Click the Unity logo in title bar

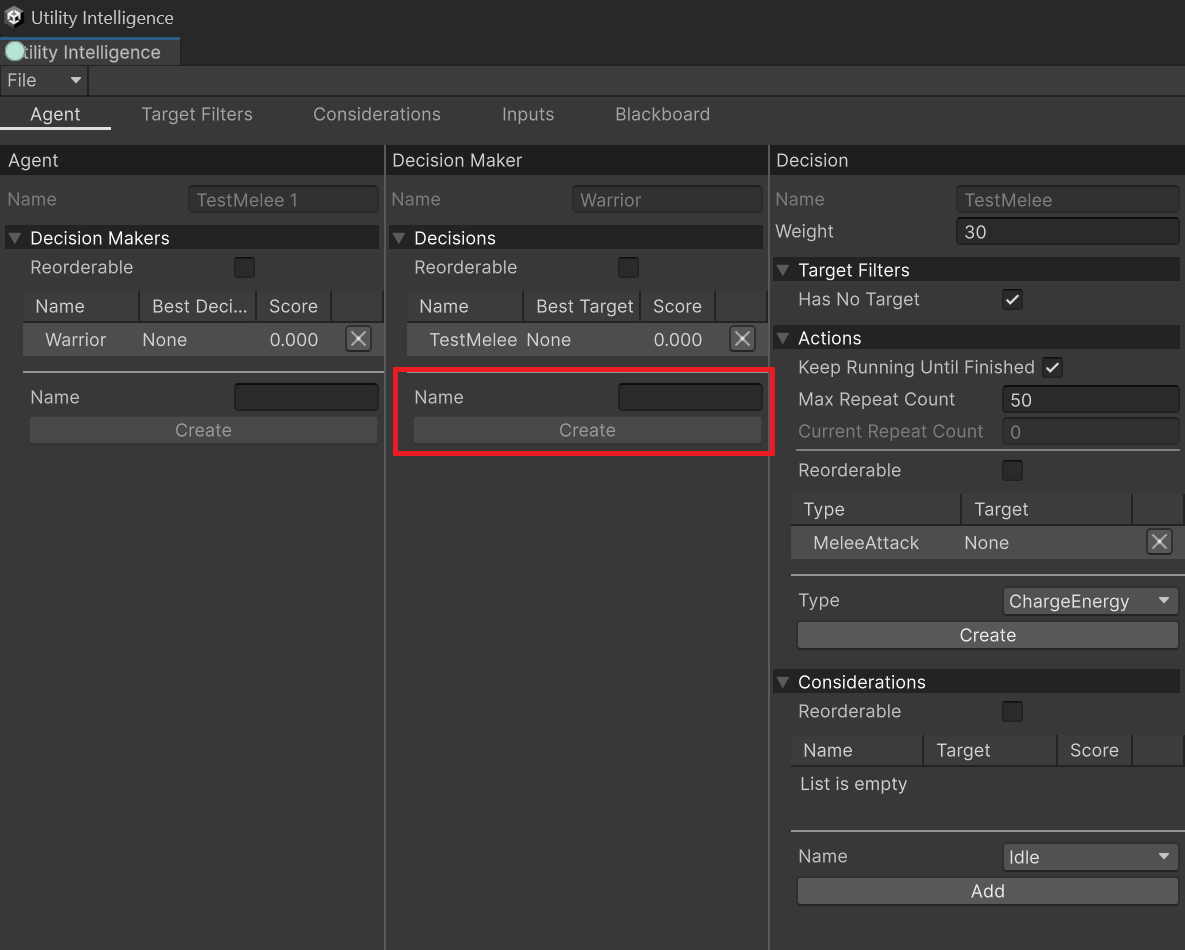click(x=14, y=17)
